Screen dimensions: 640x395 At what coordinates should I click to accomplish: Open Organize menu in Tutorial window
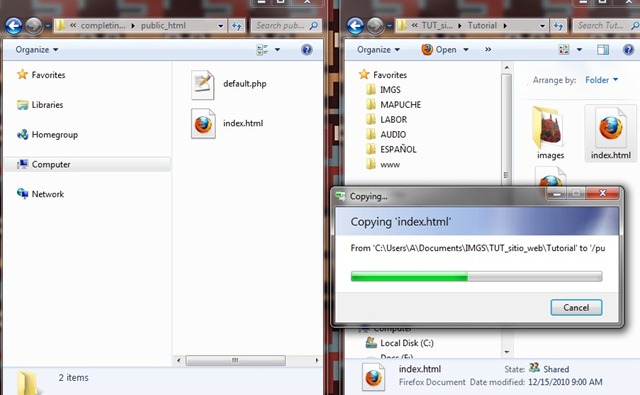(378, 50)
